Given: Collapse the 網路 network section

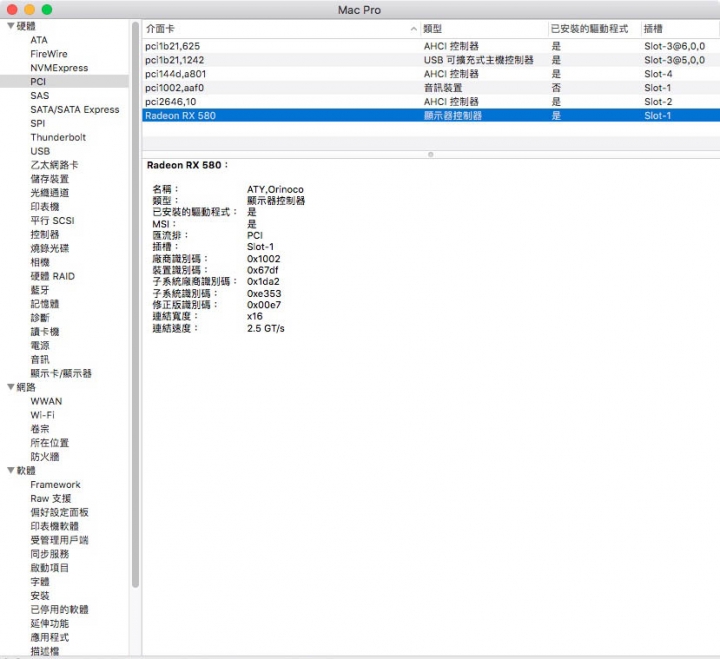Looking at the screenshot, I should coord(11,387).
